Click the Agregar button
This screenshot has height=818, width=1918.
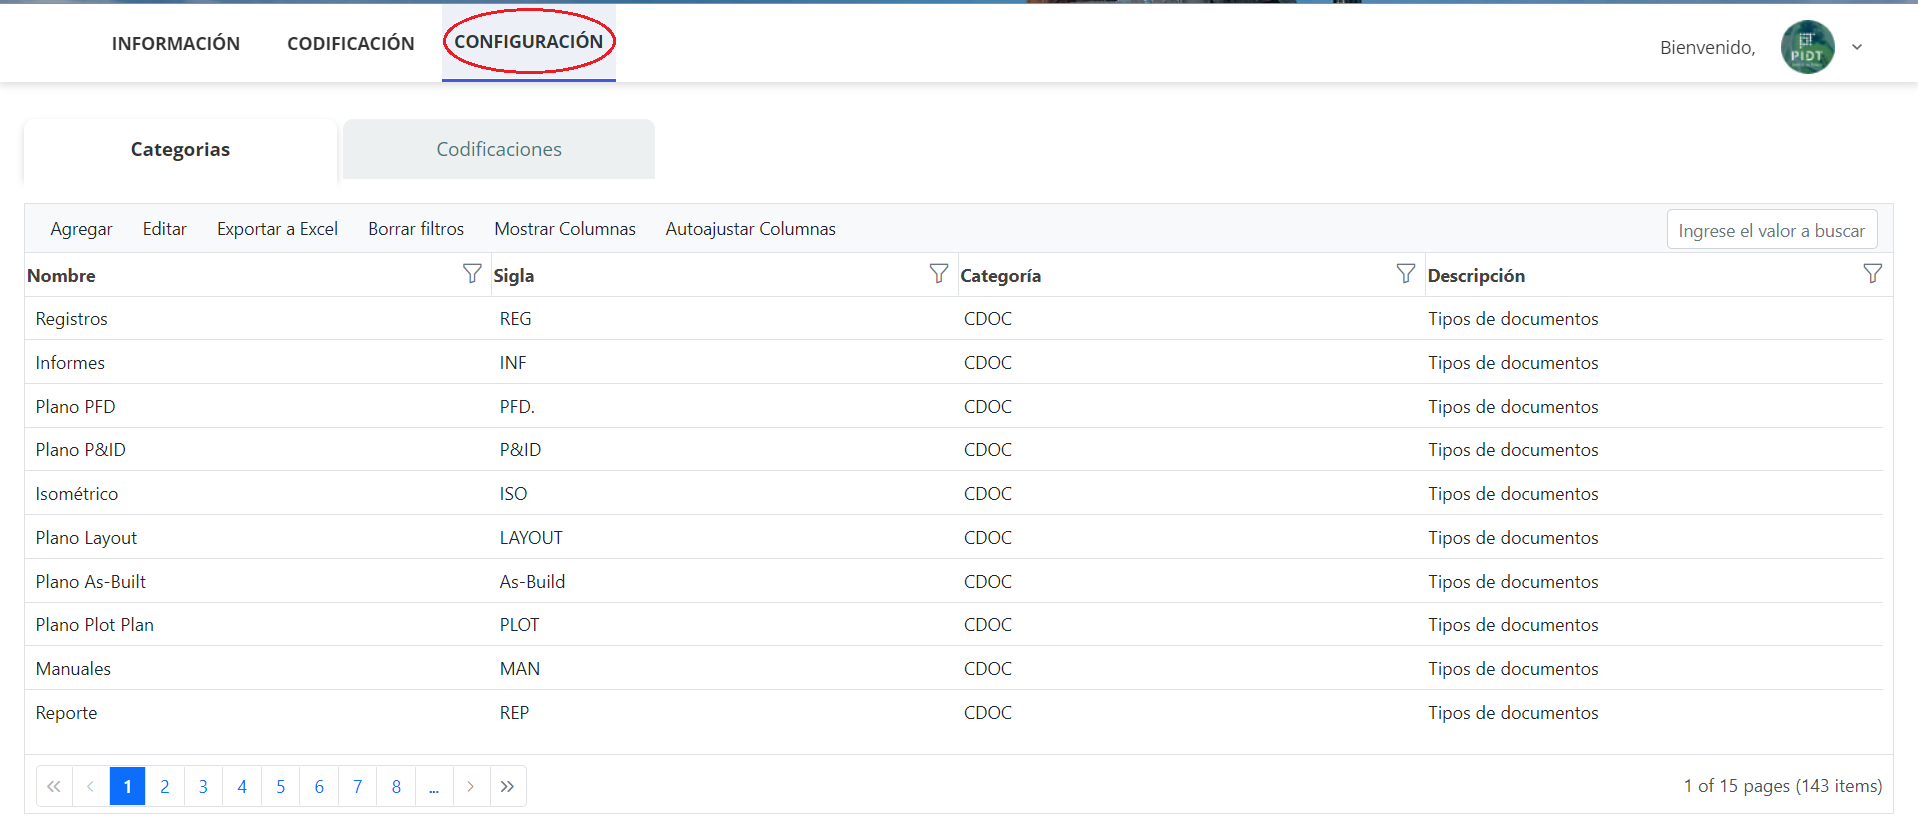pos(81,229)
